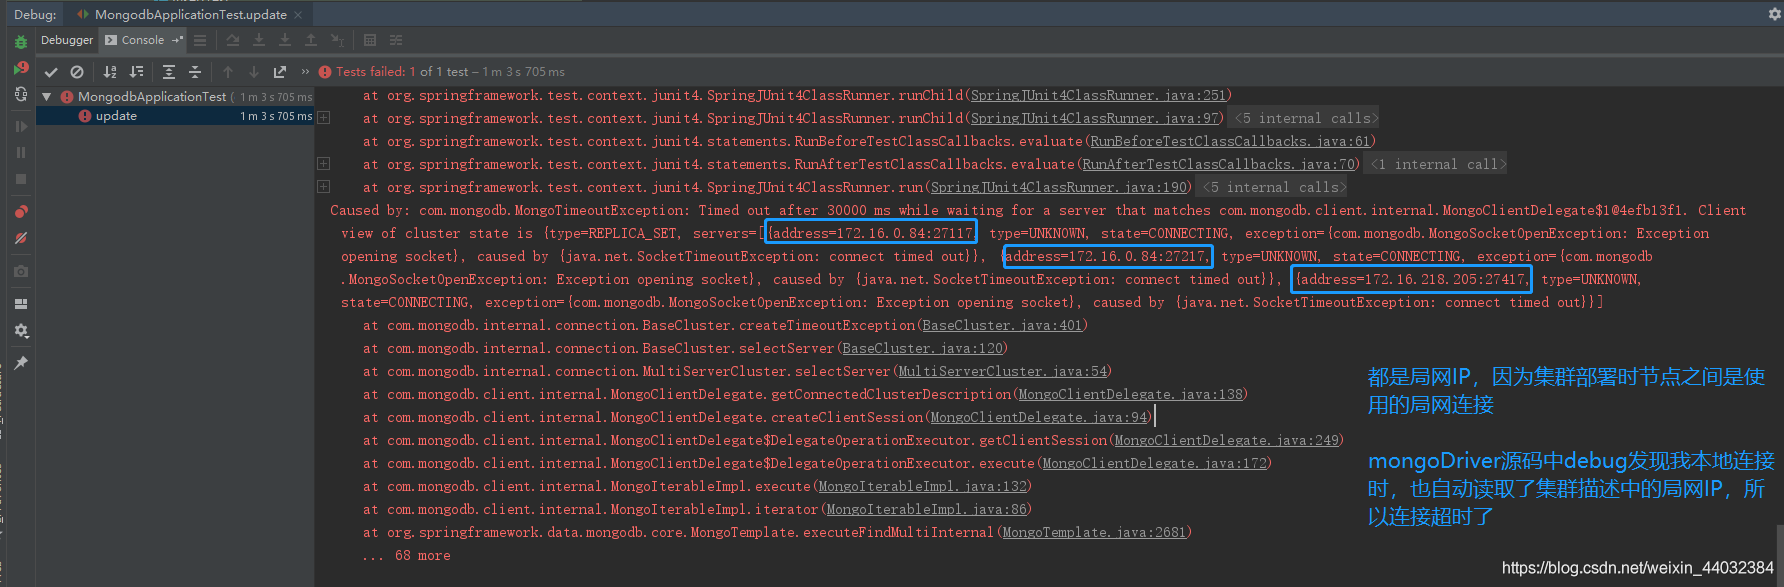Screen dimensions: 1784x587
Task: Click the Pause Program icon
Action: [x=21, y=152]
